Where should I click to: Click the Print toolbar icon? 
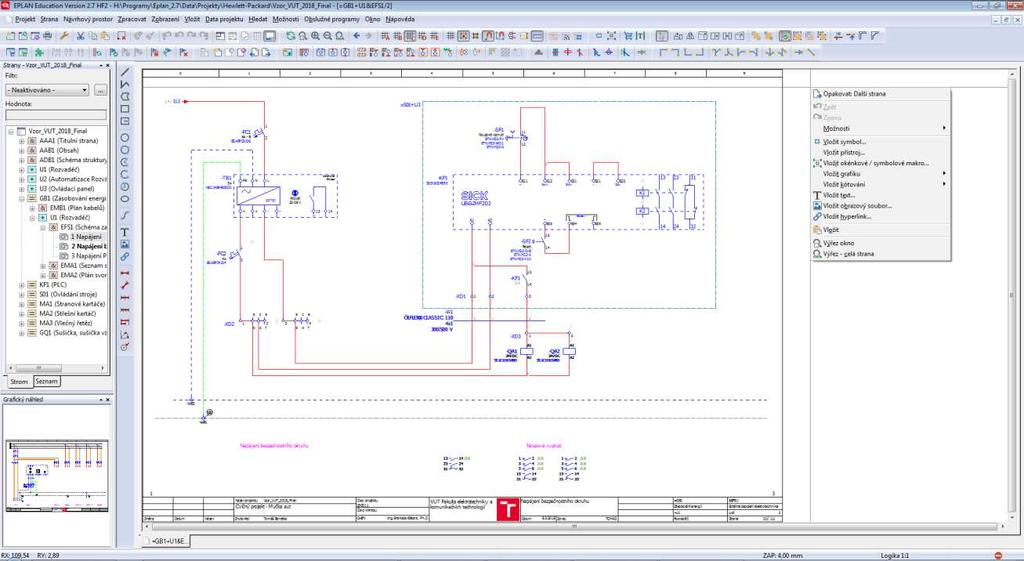coord(48,36)
